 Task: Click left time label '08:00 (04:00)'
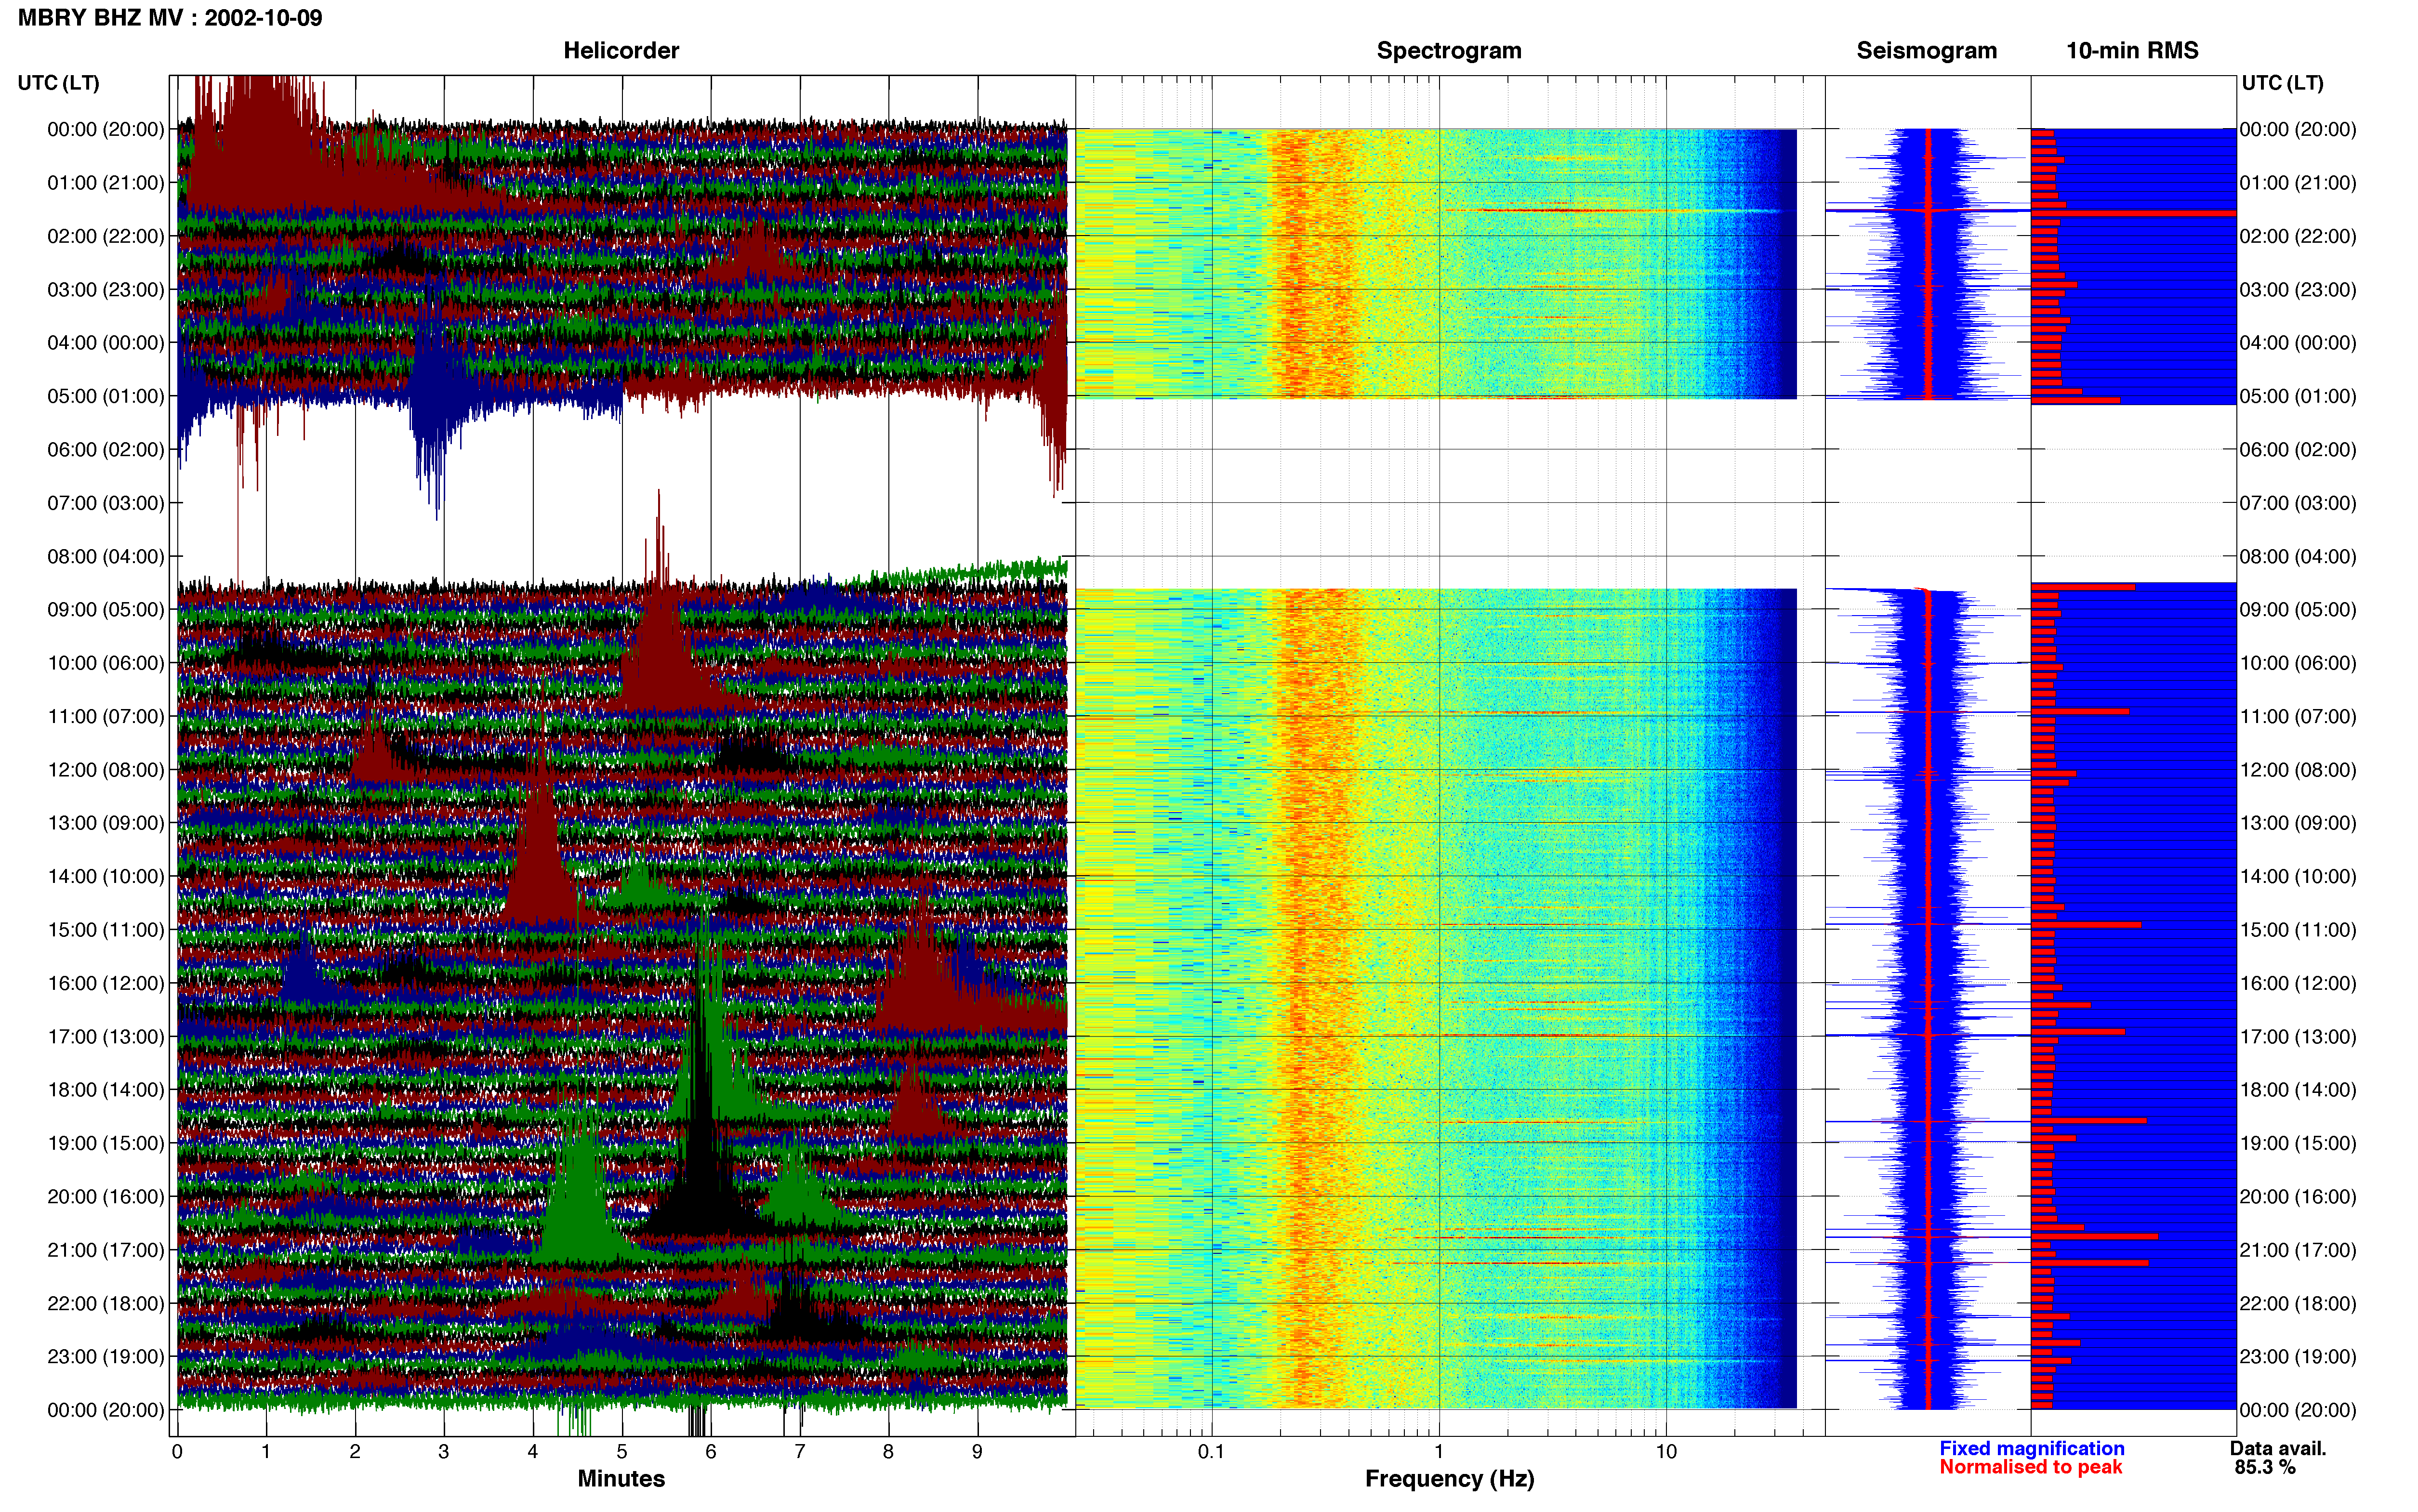click(x=106, y=556)
